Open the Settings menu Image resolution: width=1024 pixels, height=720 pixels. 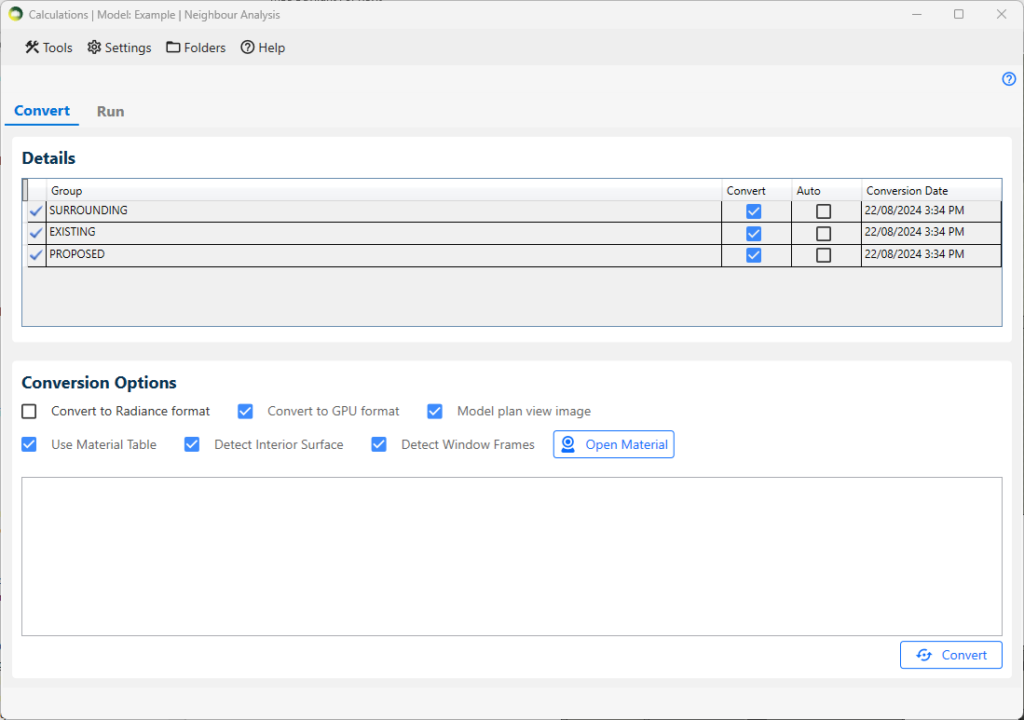click(119, 48)
